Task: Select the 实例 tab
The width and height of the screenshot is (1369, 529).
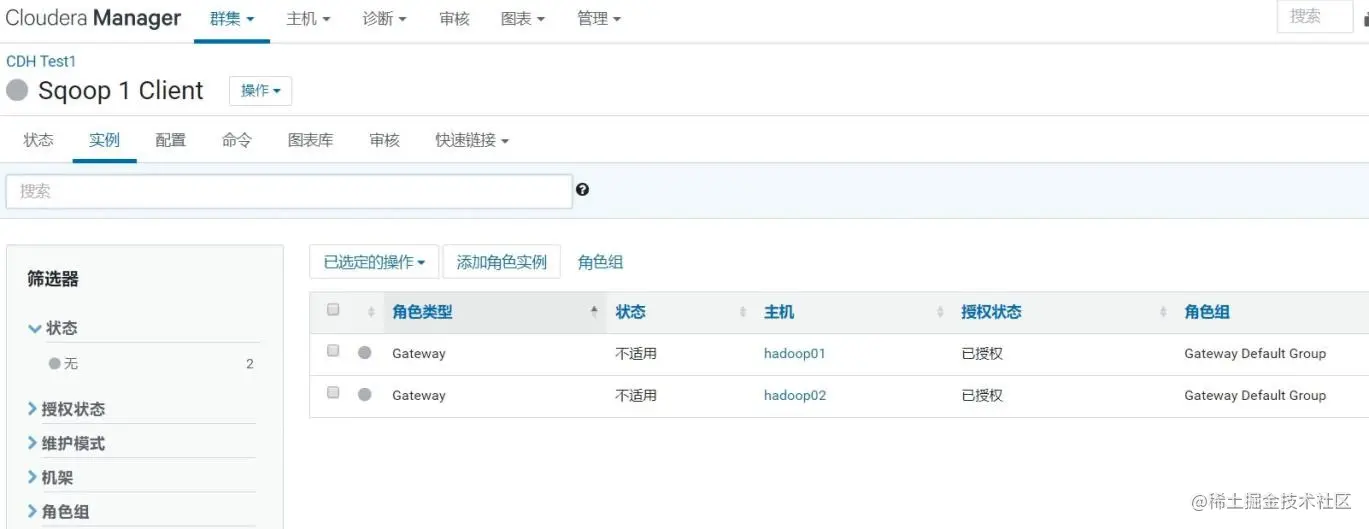Action: [104, 140]
